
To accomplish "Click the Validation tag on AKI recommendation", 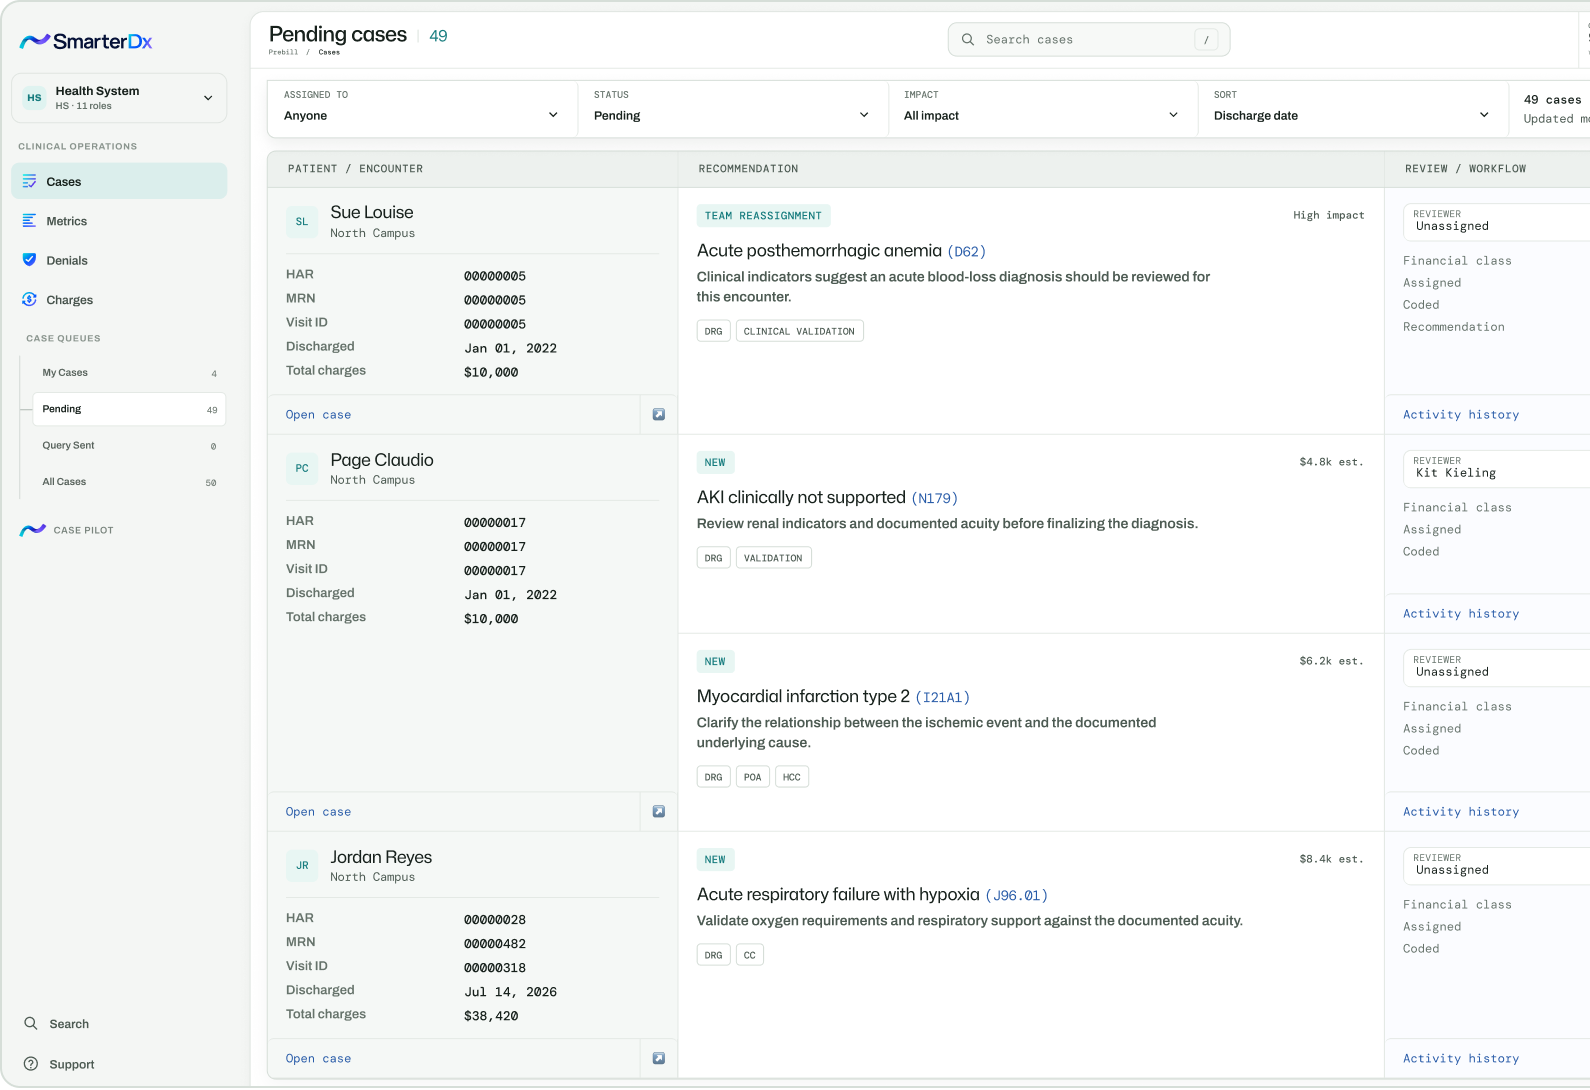I will (773, 558).
